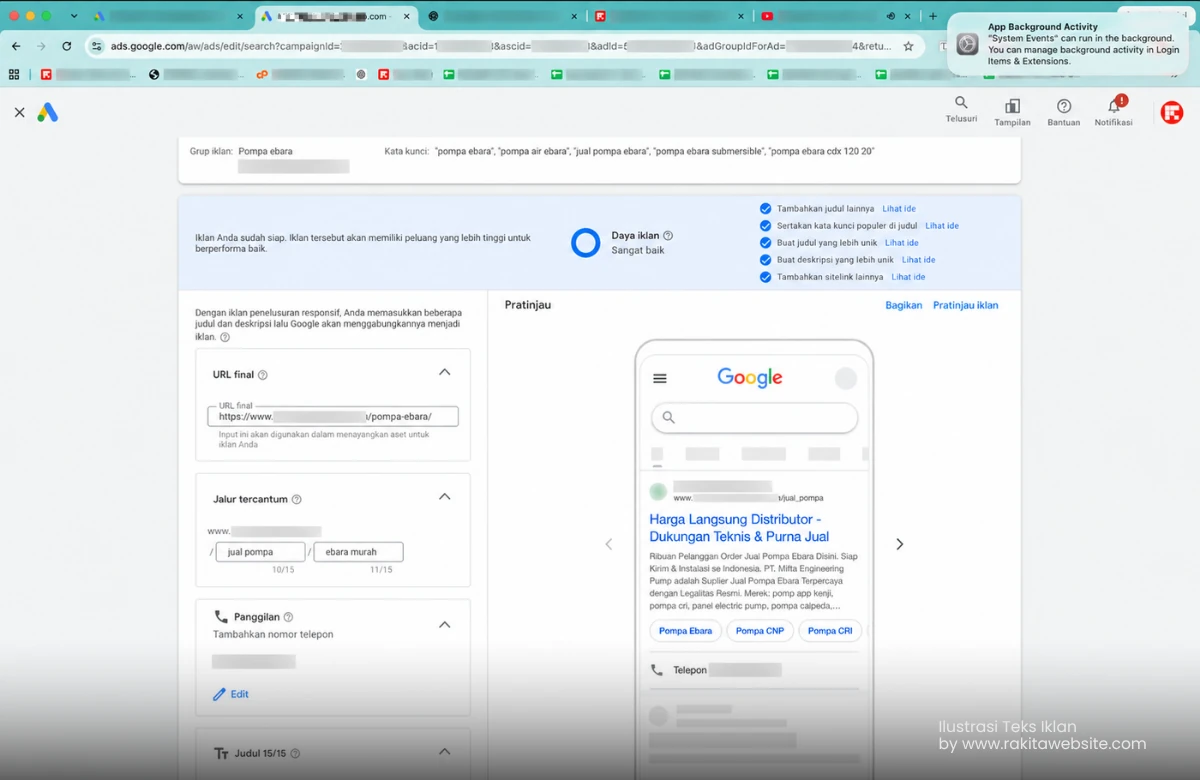Reload the page

coord(67,46)
